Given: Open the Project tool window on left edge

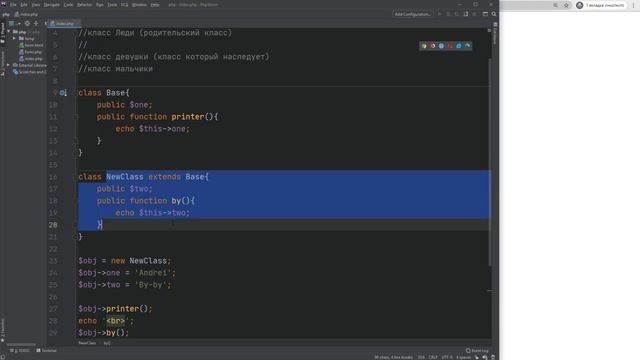Looking at the screenshot, I should coord(2,34).
